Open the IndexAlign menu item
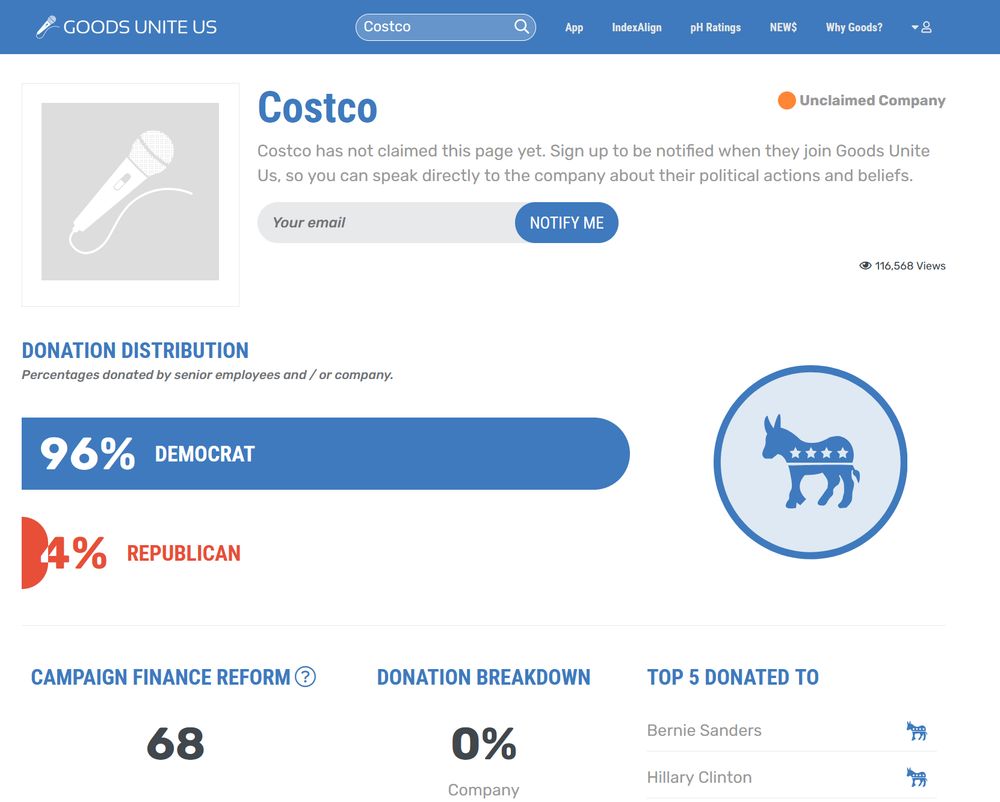 (x=636, y=27)
